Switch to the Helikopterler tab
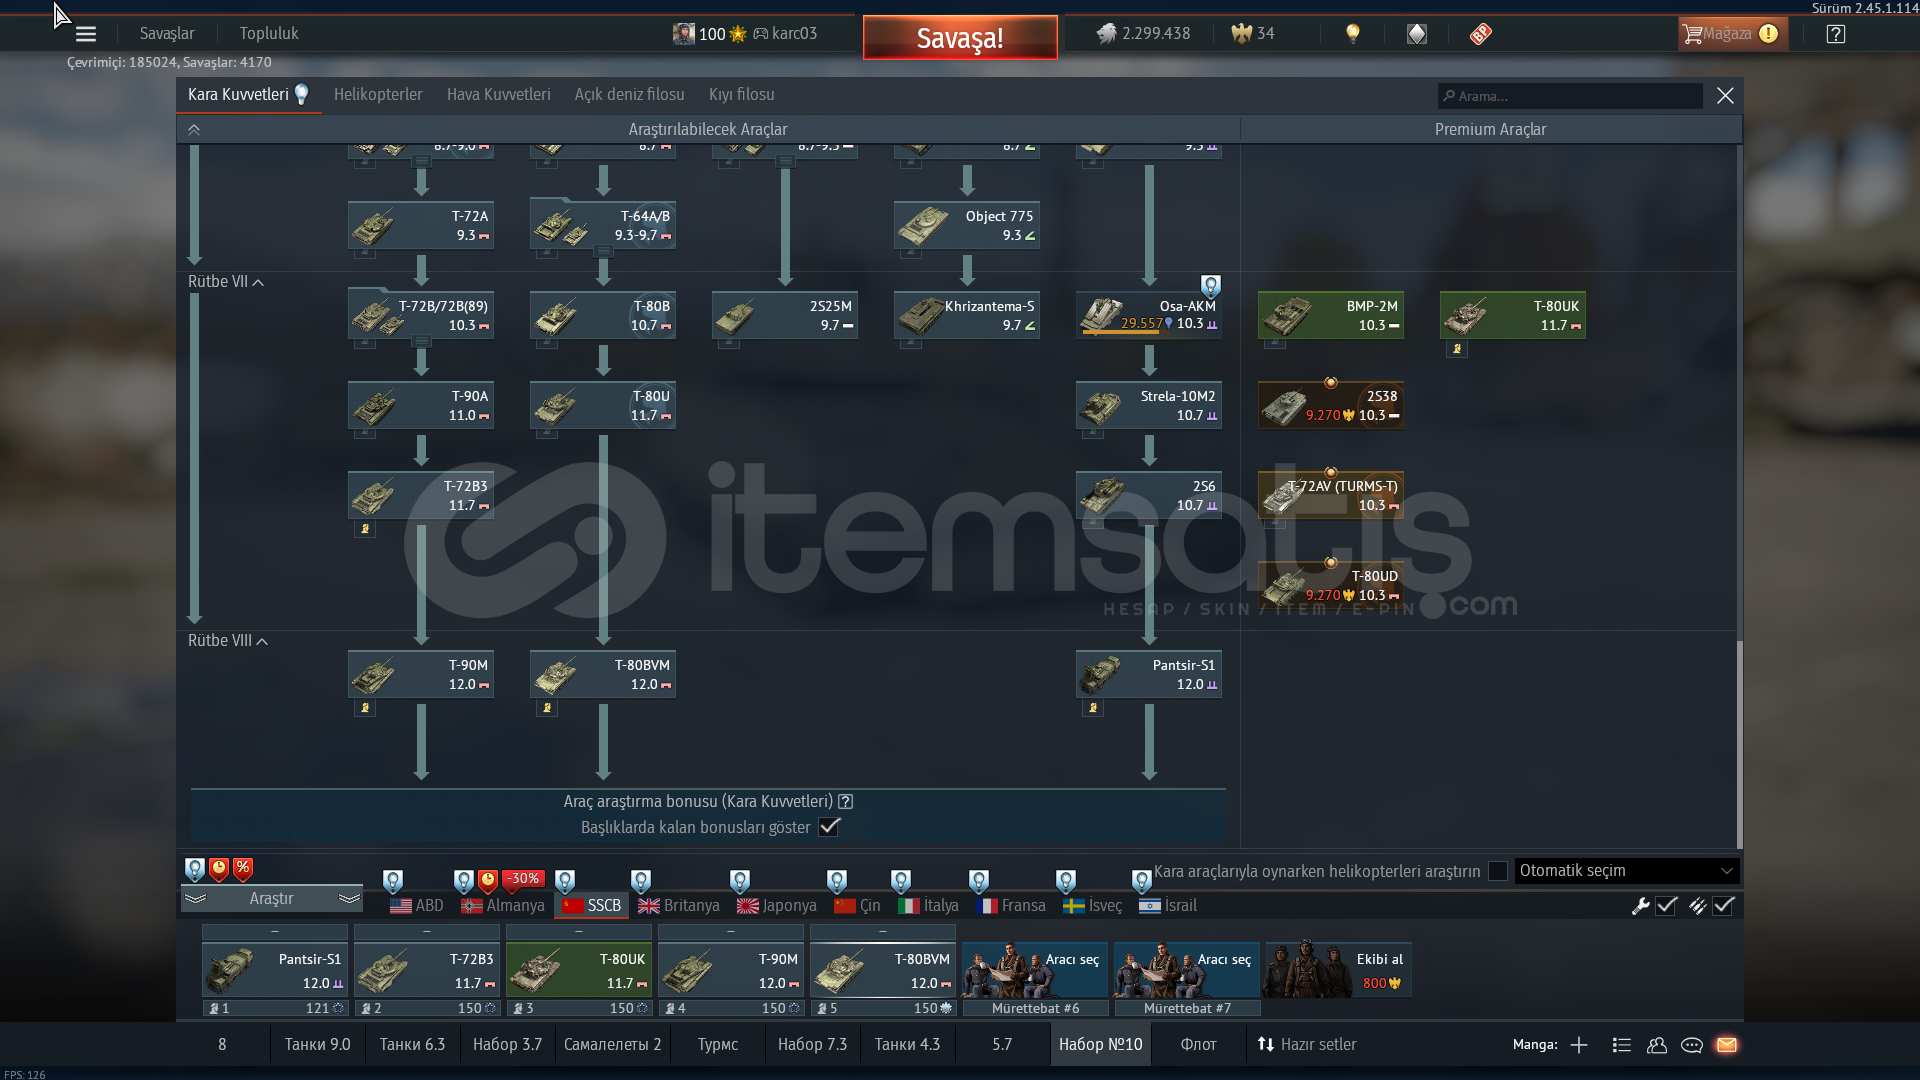The height and width of the screenshot is (1080, 1920). pos(378,95)
